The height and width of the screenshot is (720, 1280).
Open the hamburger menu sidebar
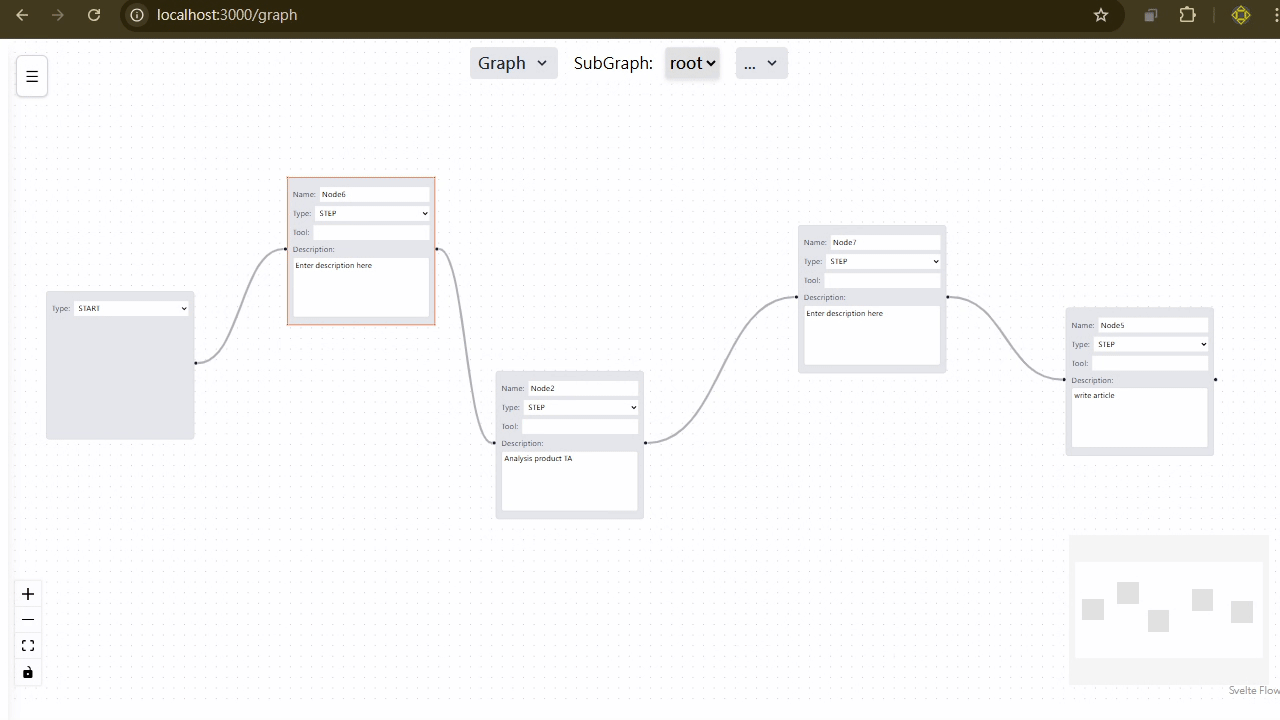pyautogui.click(x=32, y=76)
